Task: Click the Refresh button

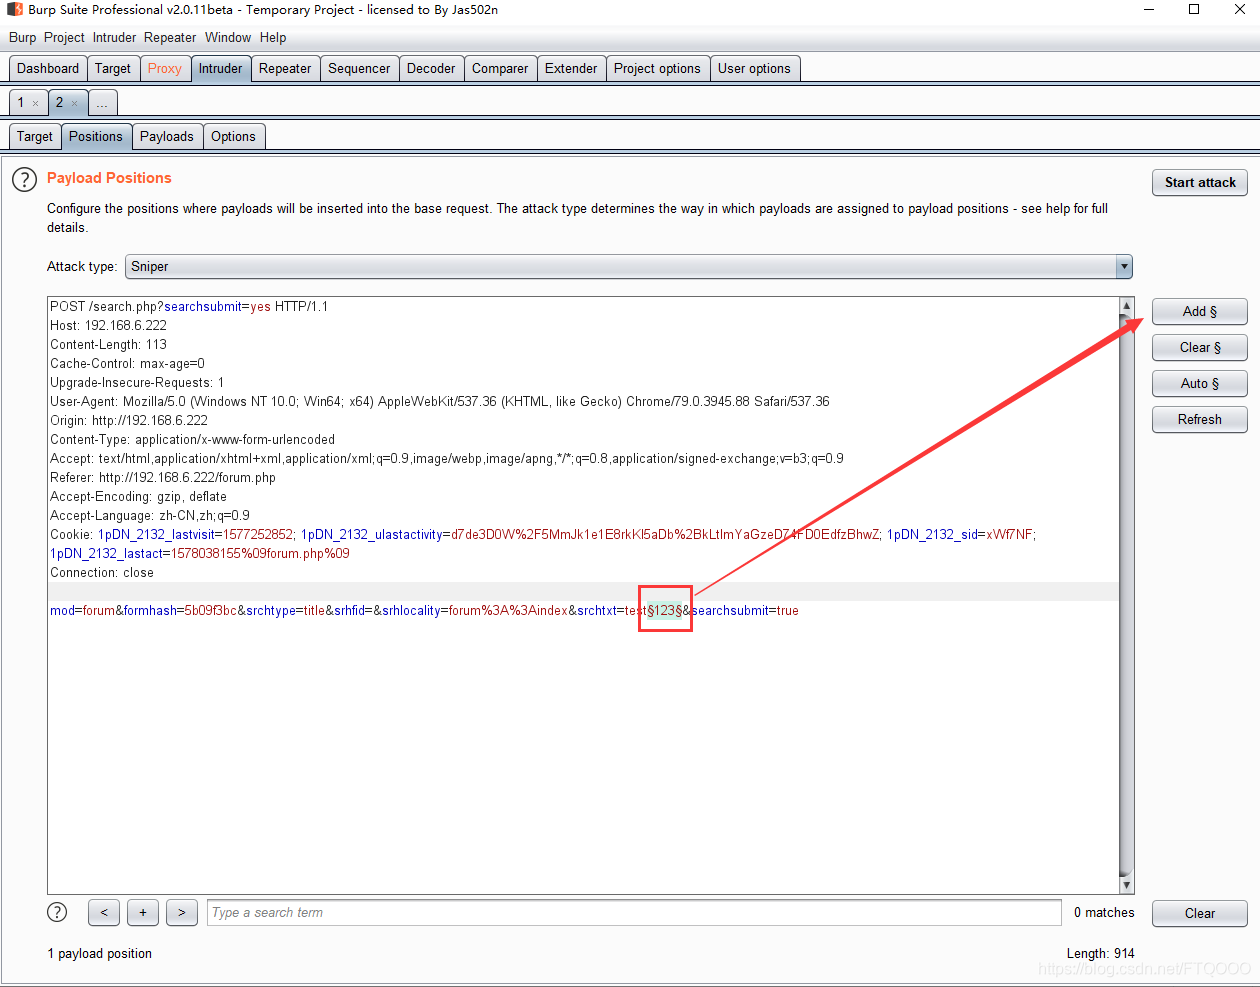Action: pos(1200,420)
